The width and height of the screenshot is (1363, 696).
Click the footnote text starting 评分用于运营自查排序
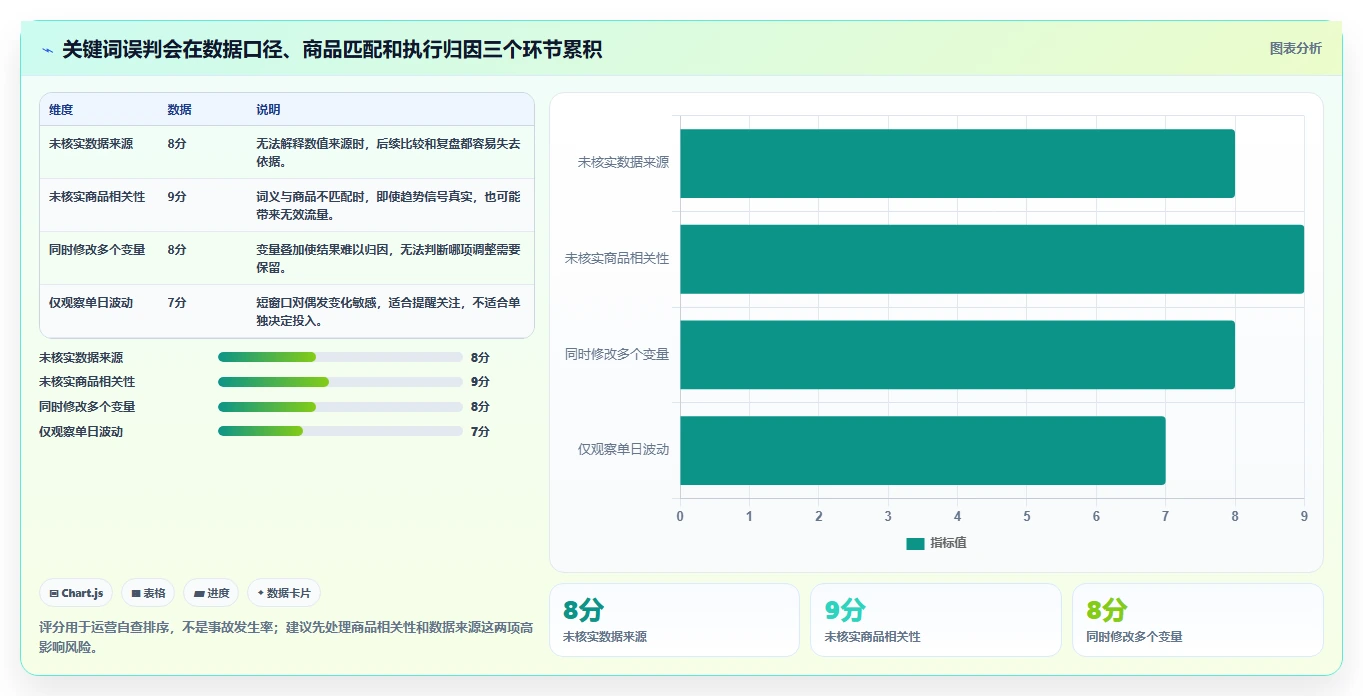pyautogui.click(x=286, y=637)
